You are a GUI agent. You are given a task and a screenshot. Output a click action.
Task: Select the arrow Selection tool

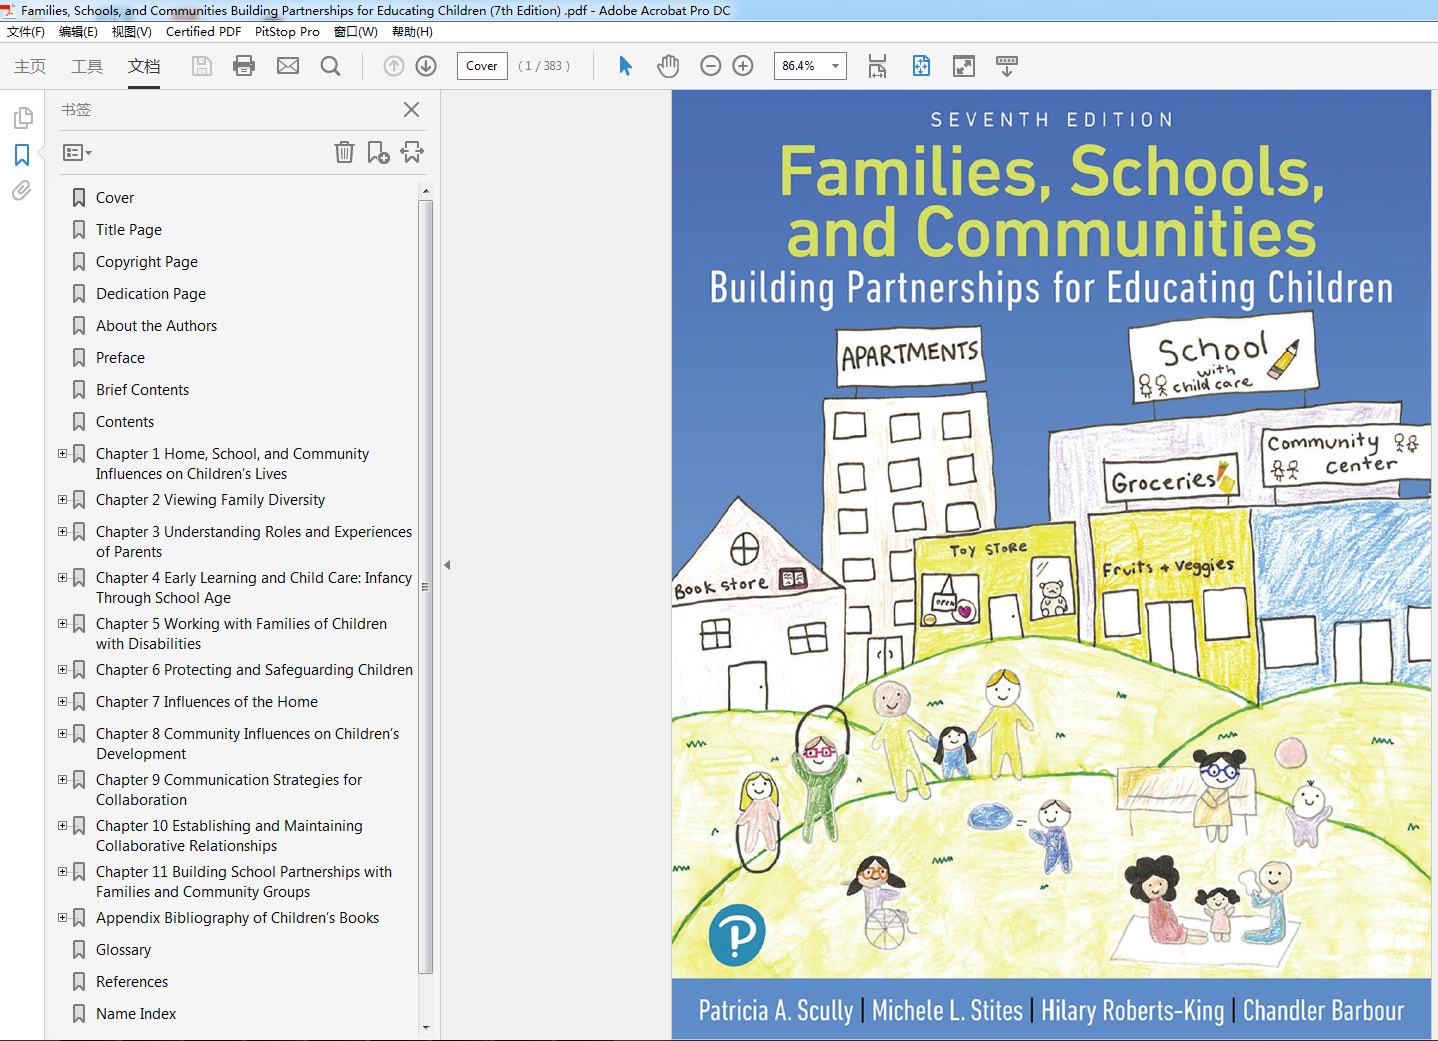[625, 66]
